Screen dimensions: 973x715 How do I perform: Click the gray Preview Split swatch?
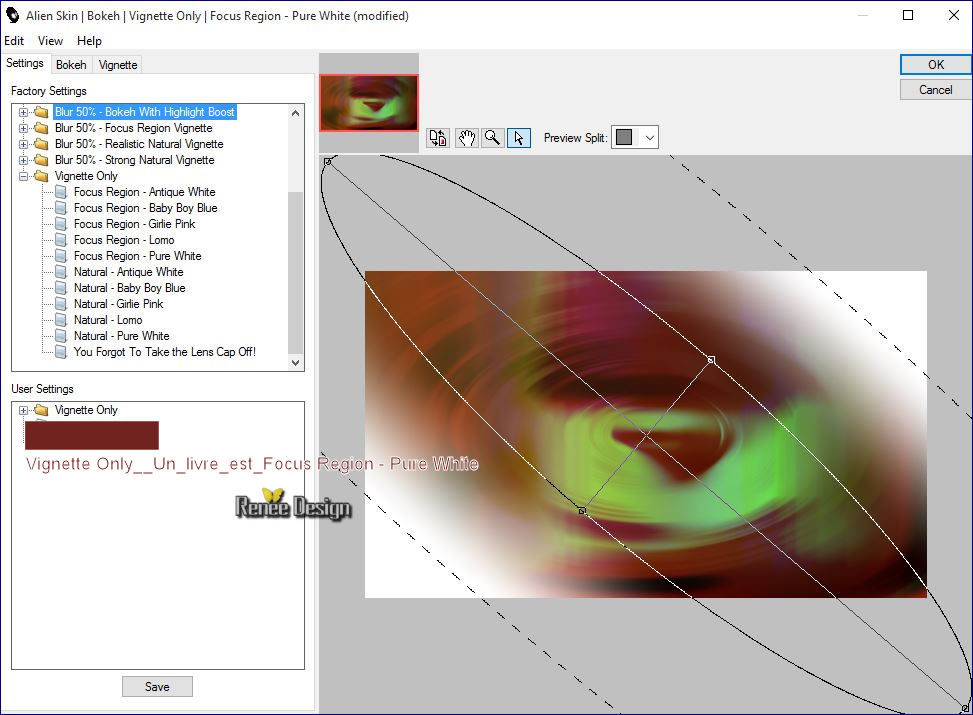pyautogui.click(x=624, y=137)
